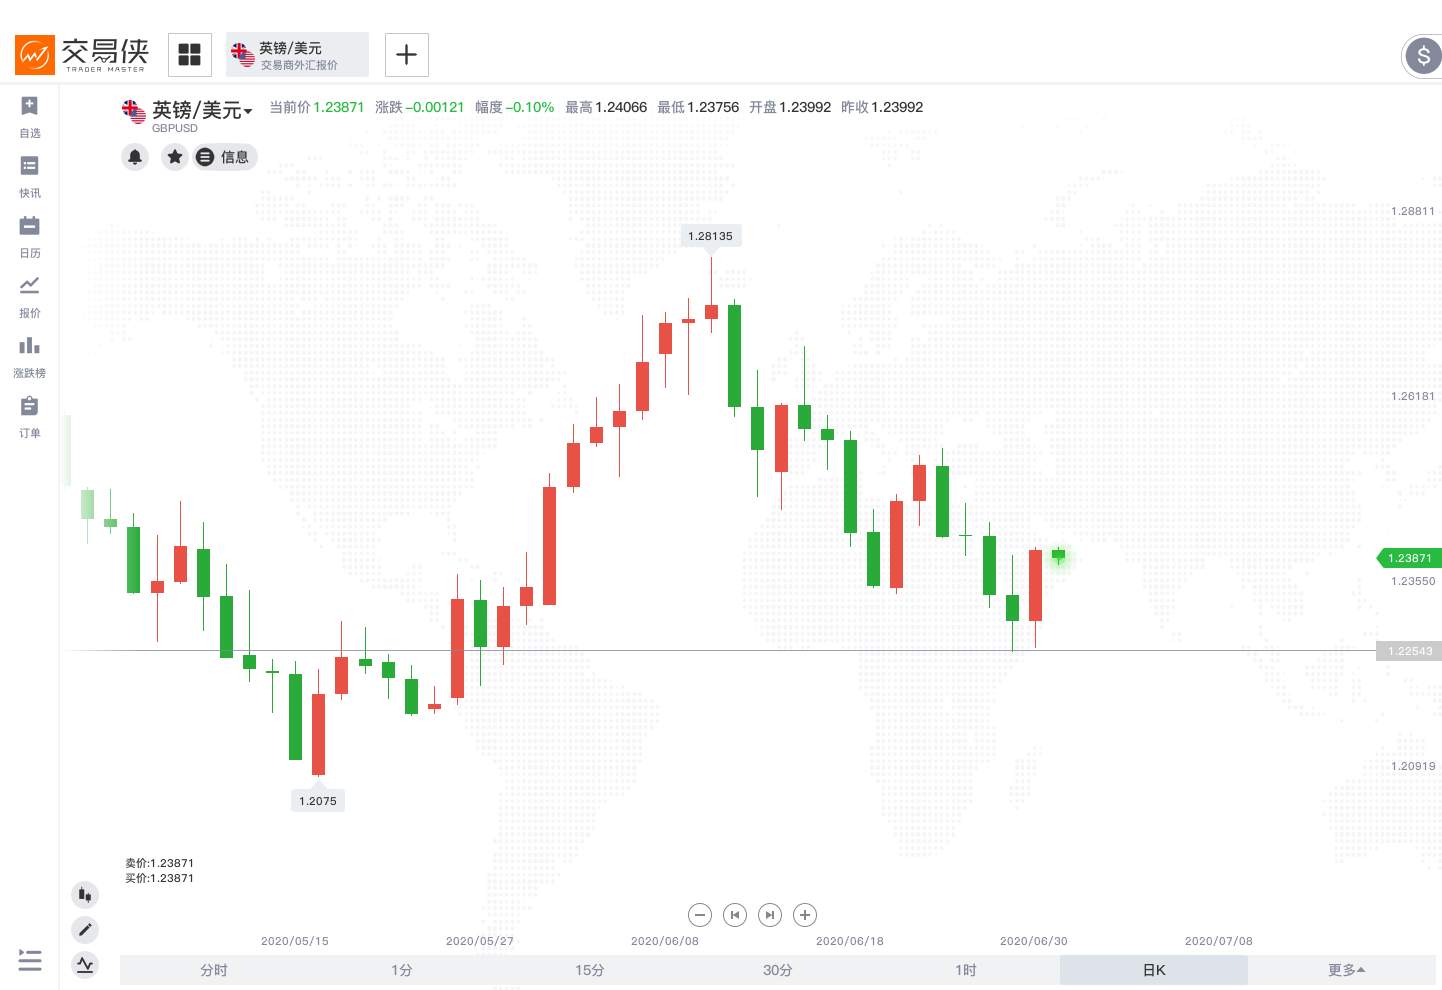Viewport: 1442px width, 990px height.
Task: Click the dollar account icon dropdown
Action: pyautogui.click(x=1423, y=56)
